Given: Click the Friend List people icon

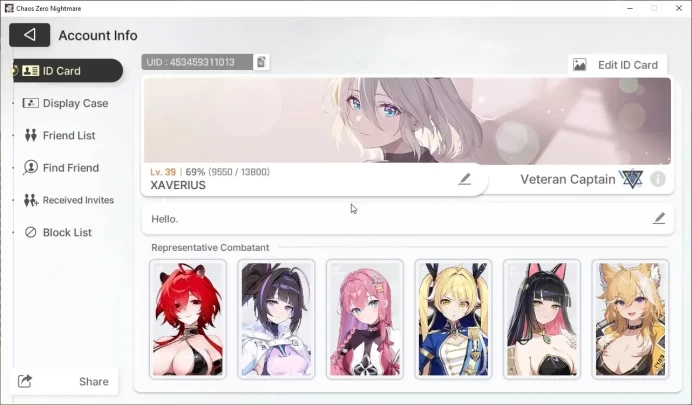Looking at the screenshot, I should (x=30, y=135).
